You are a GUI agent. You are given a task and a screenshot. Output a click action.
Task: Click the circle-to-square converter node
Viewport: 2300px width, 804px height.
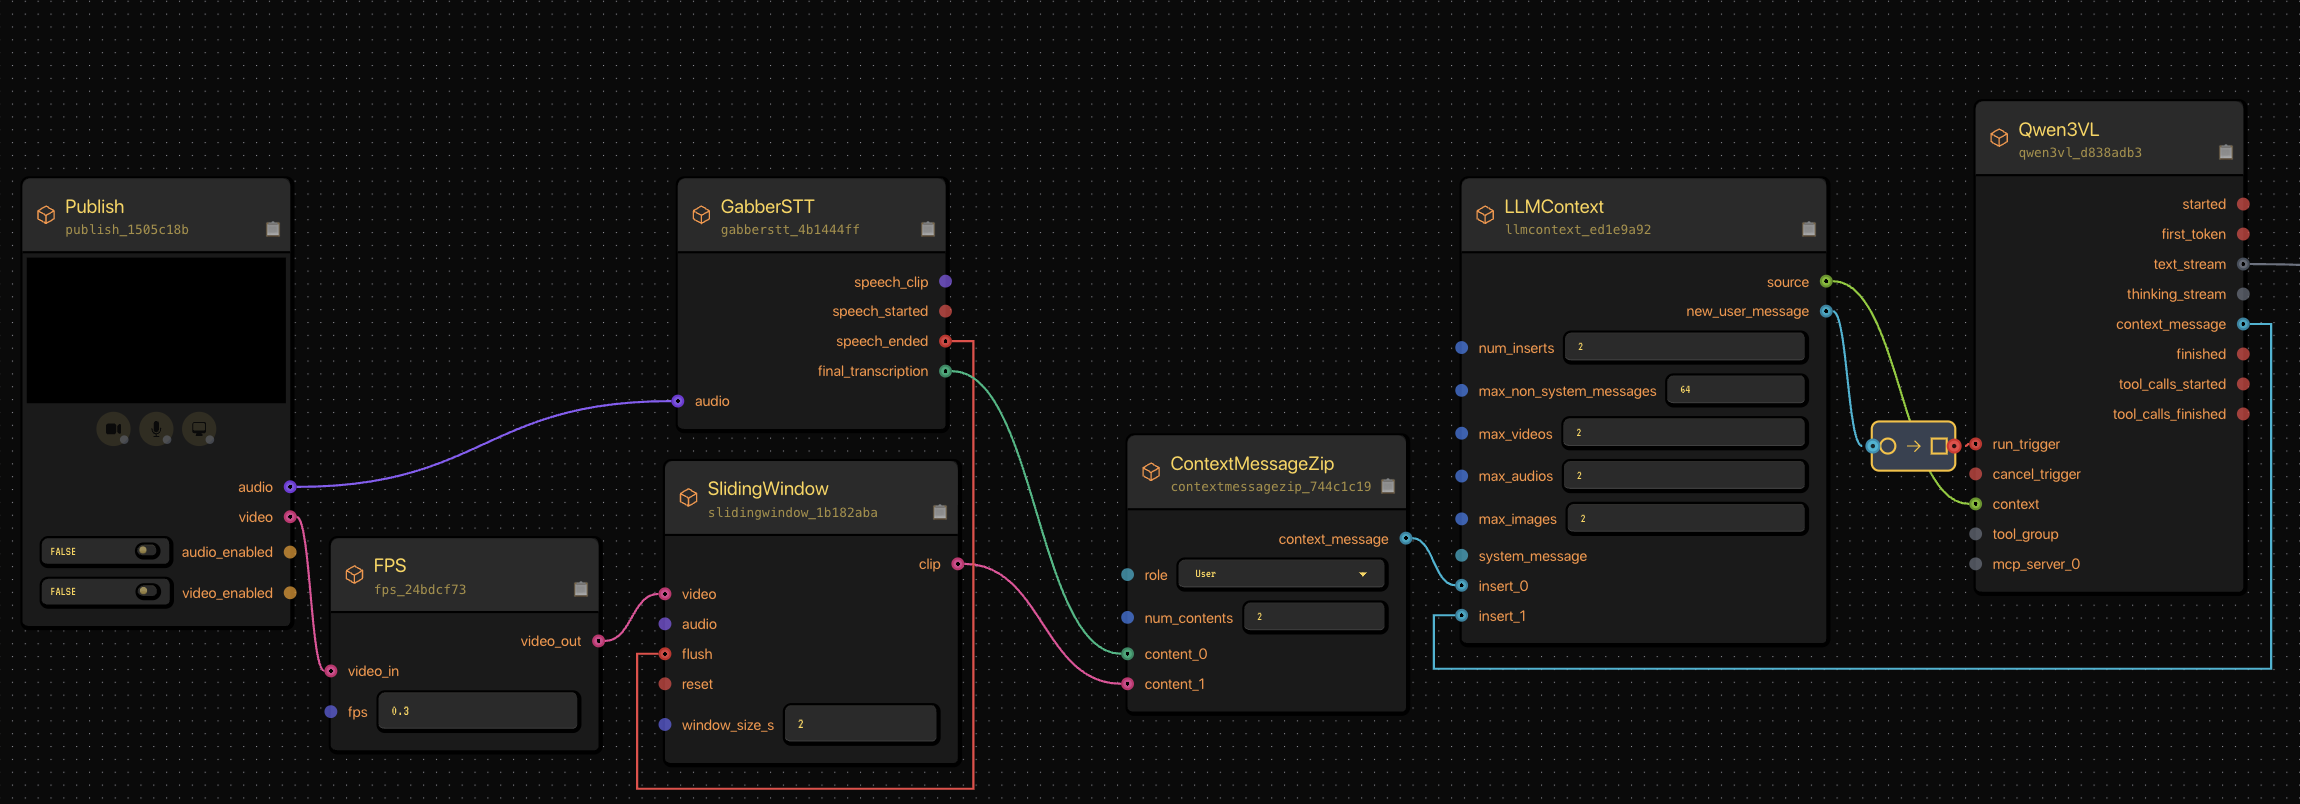[1913, 446]
